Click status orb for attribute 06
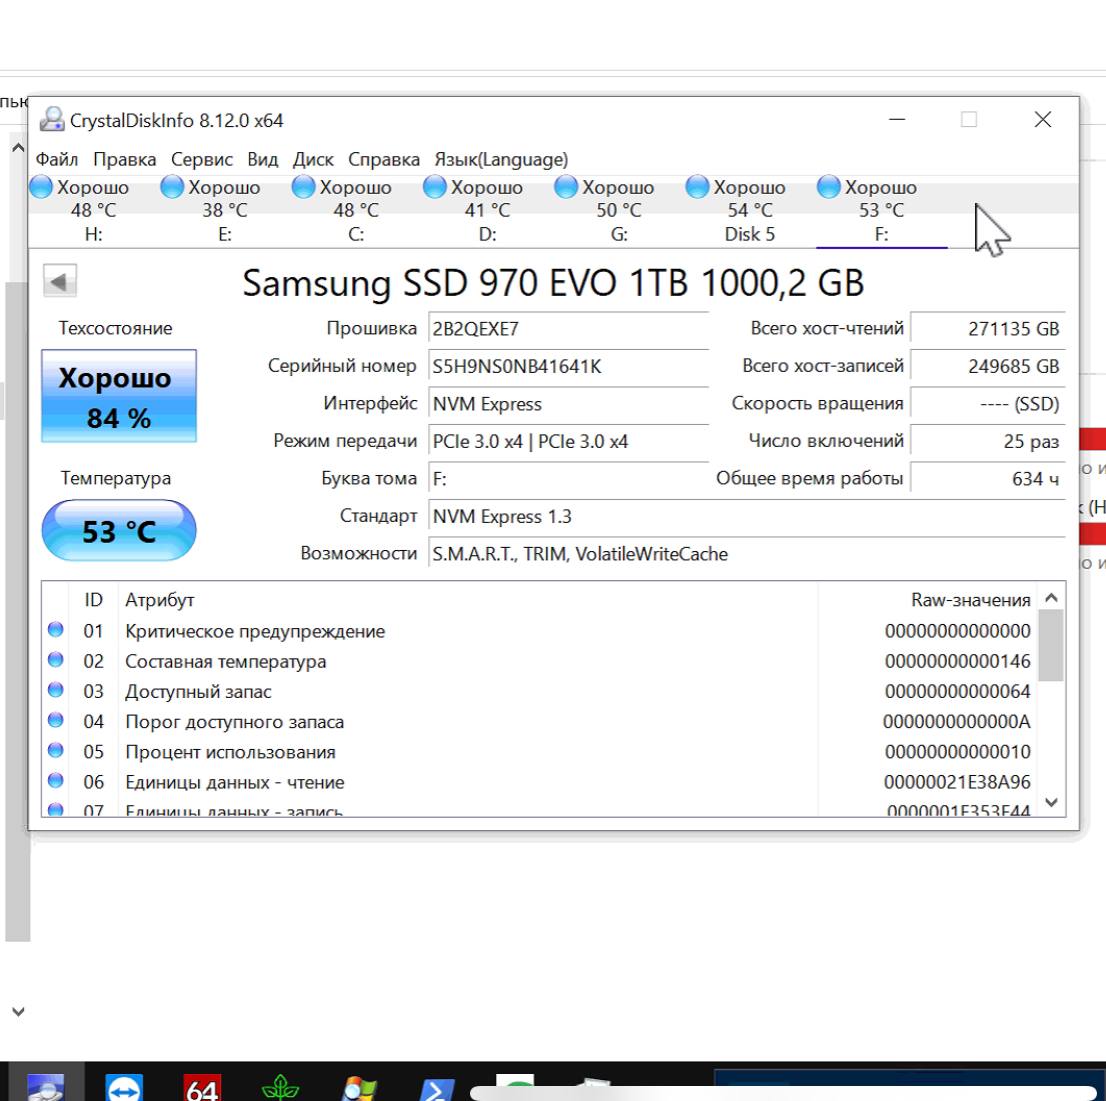The width and height of the screenshot is (1106, 1101). click(x=56, y=781)
